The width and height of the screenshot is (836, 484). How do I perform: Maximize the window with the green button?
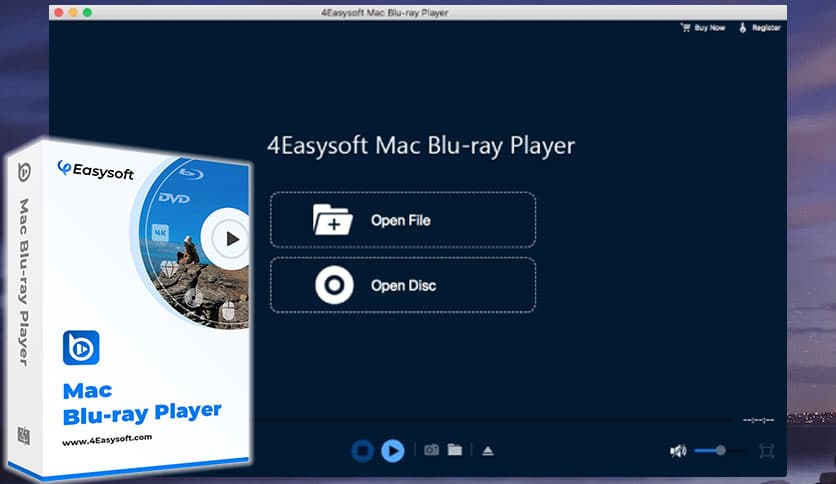point(87,12)
